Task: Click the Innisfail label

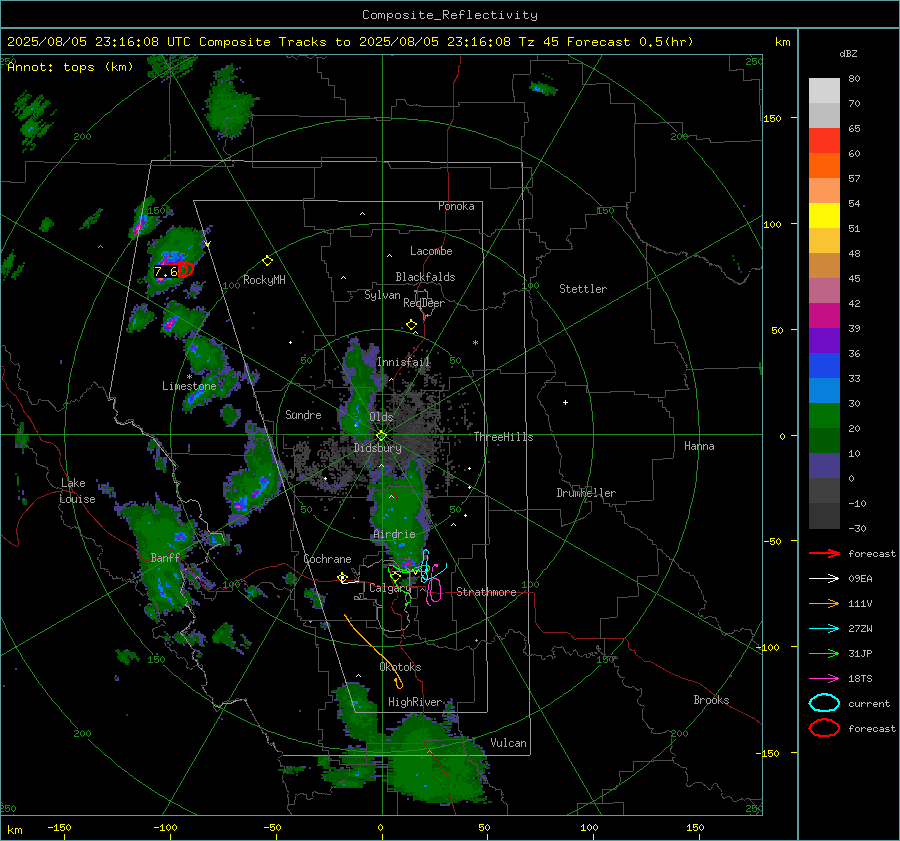Action: 404,362
